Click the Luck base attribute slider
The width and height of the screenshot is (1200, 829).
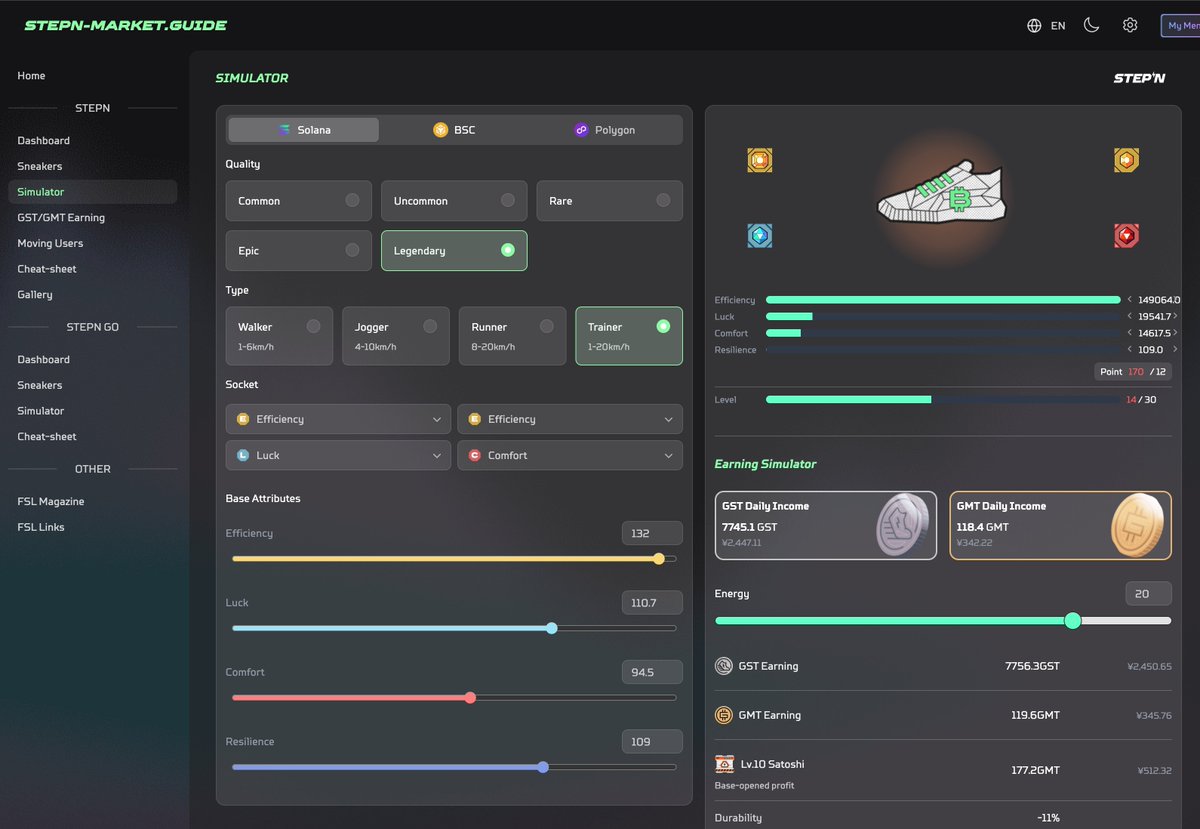(454, 628)
